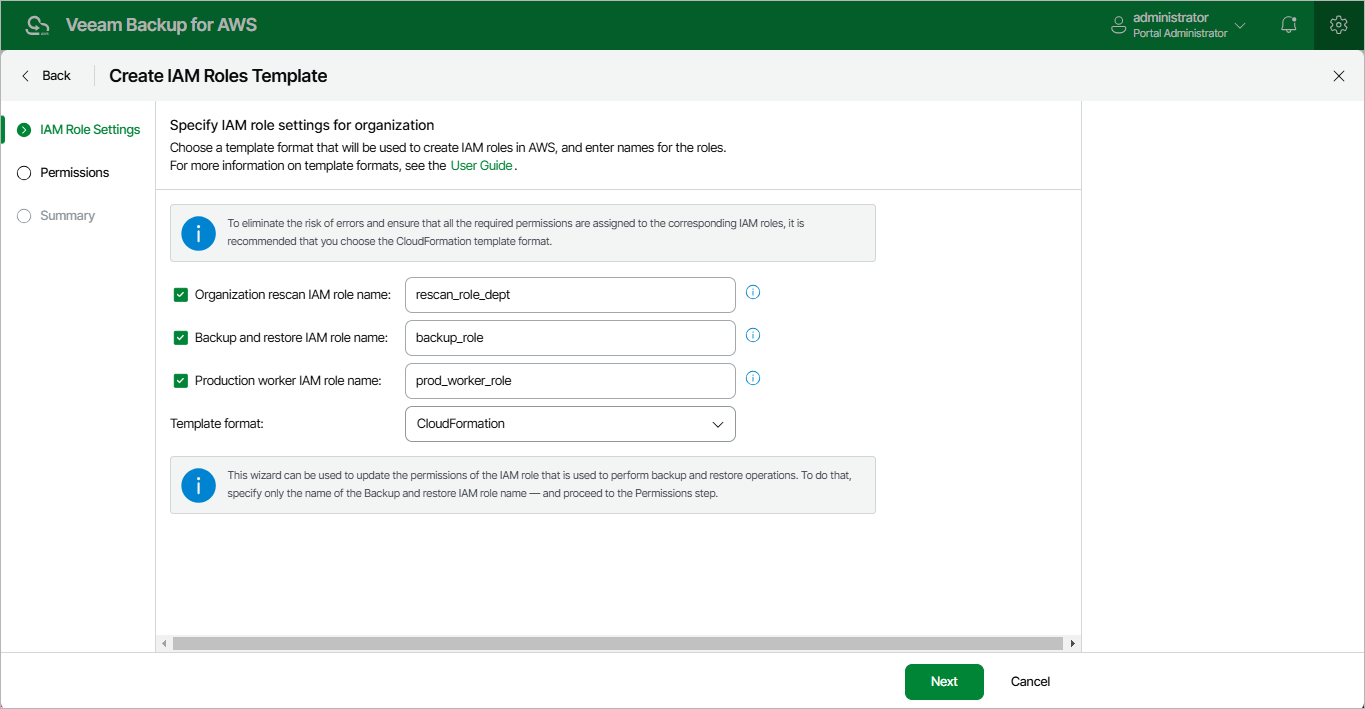Open the Template format CloudFormation dropdown
This screenshot has height=709, width=1365.
pyautogui.click(x=570, y=424)
